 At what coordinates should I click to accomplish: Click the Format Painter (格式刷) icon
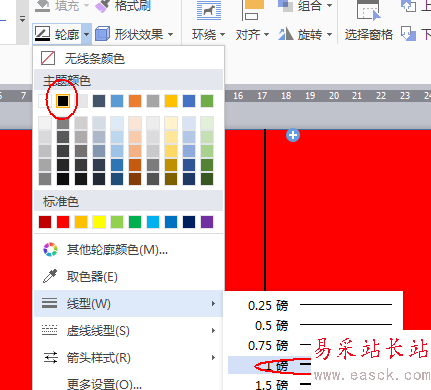pyautogui.click(x=103, y=5)
